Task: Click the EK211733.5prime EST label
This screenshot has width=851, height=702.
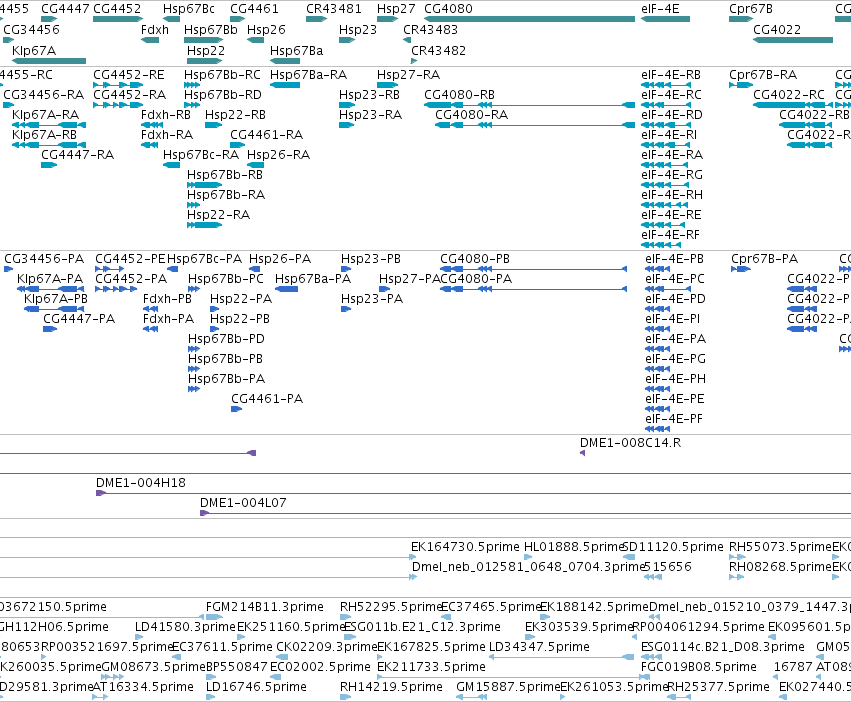Action: [431, 667]
